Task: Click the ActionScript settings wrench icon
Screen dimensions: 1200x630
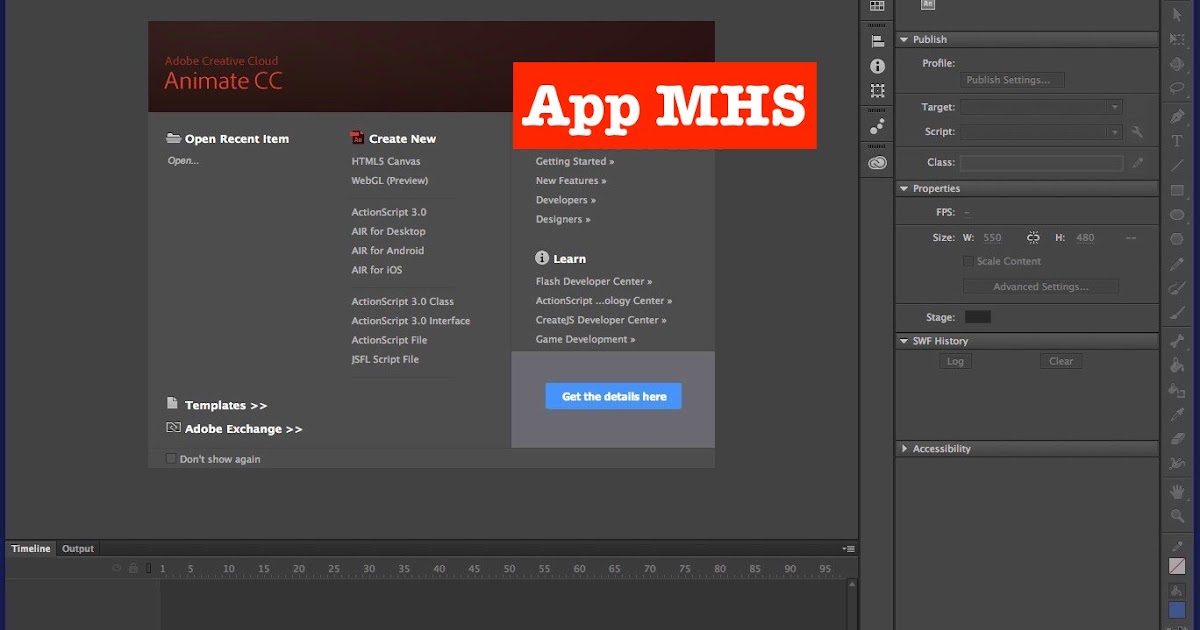Action: coord(1137,132)
